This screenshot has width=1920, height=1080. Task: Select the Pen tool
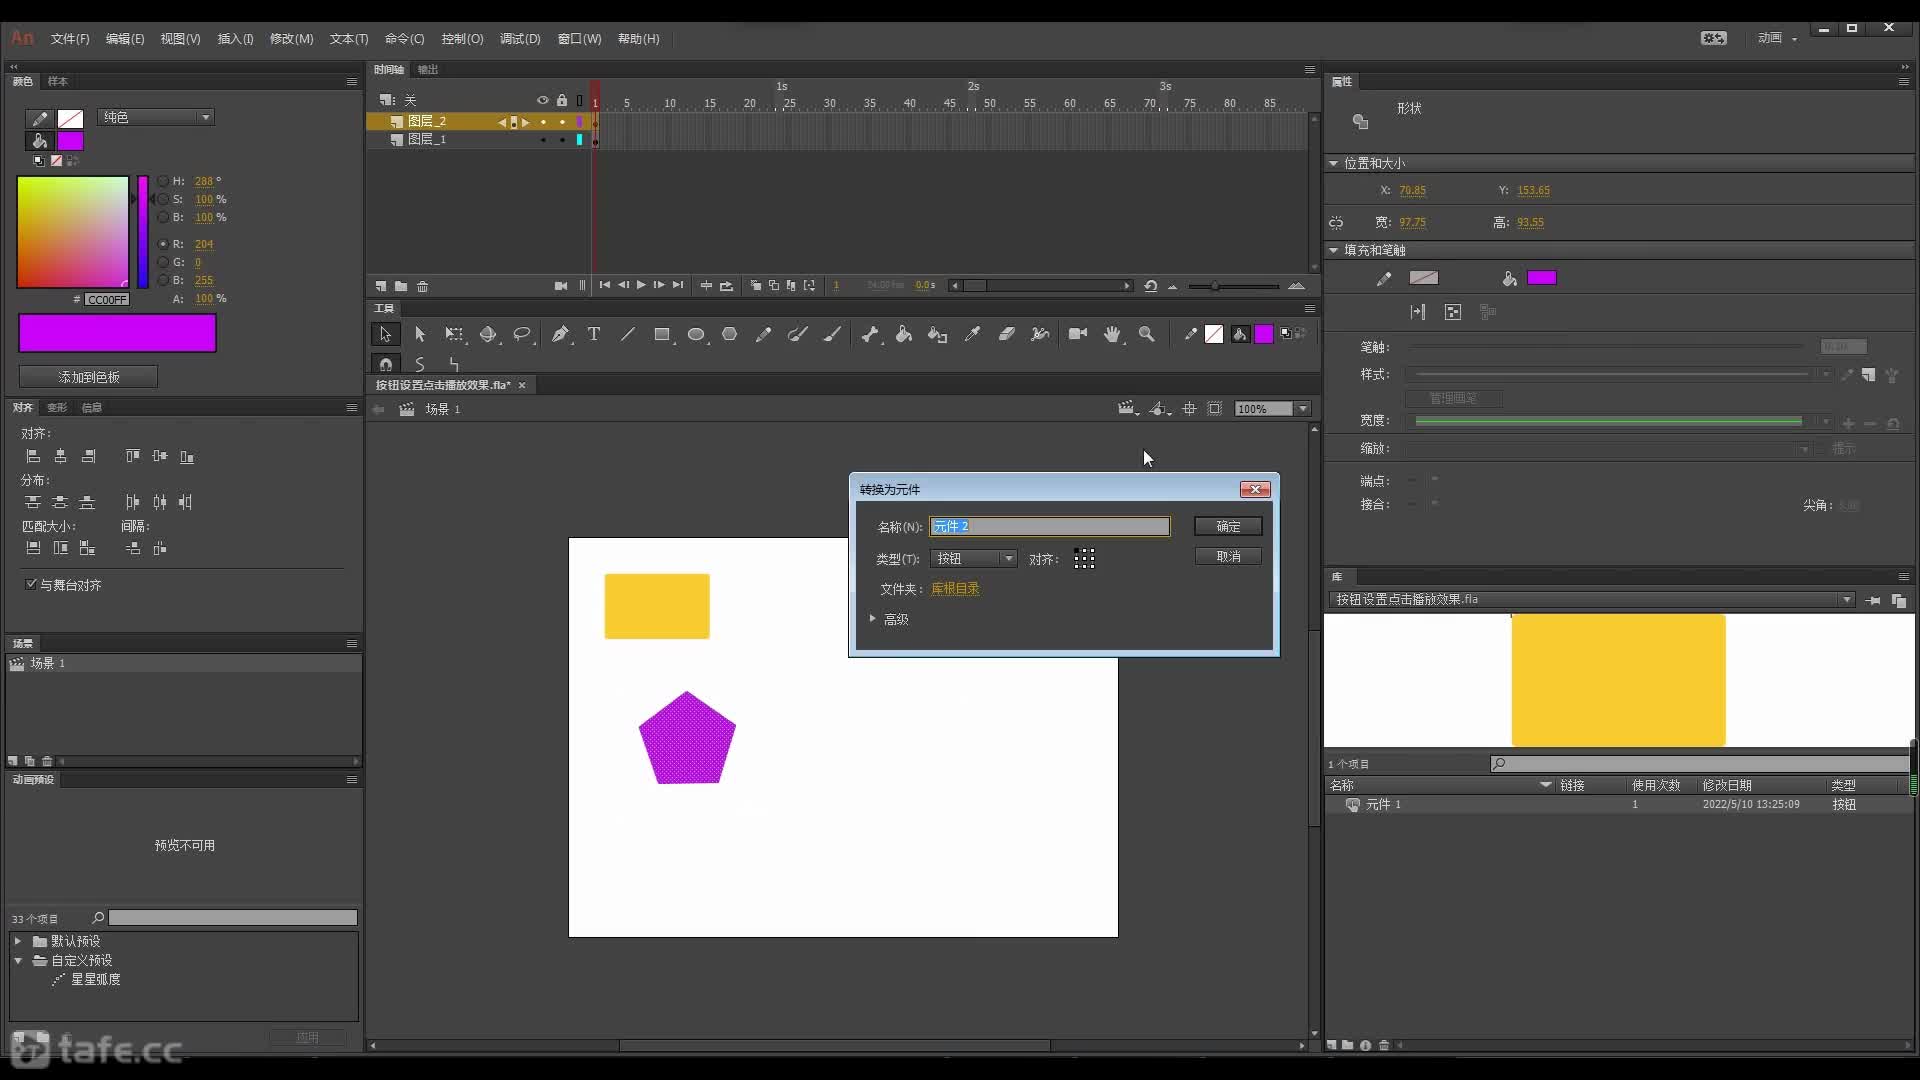point(560,334)
